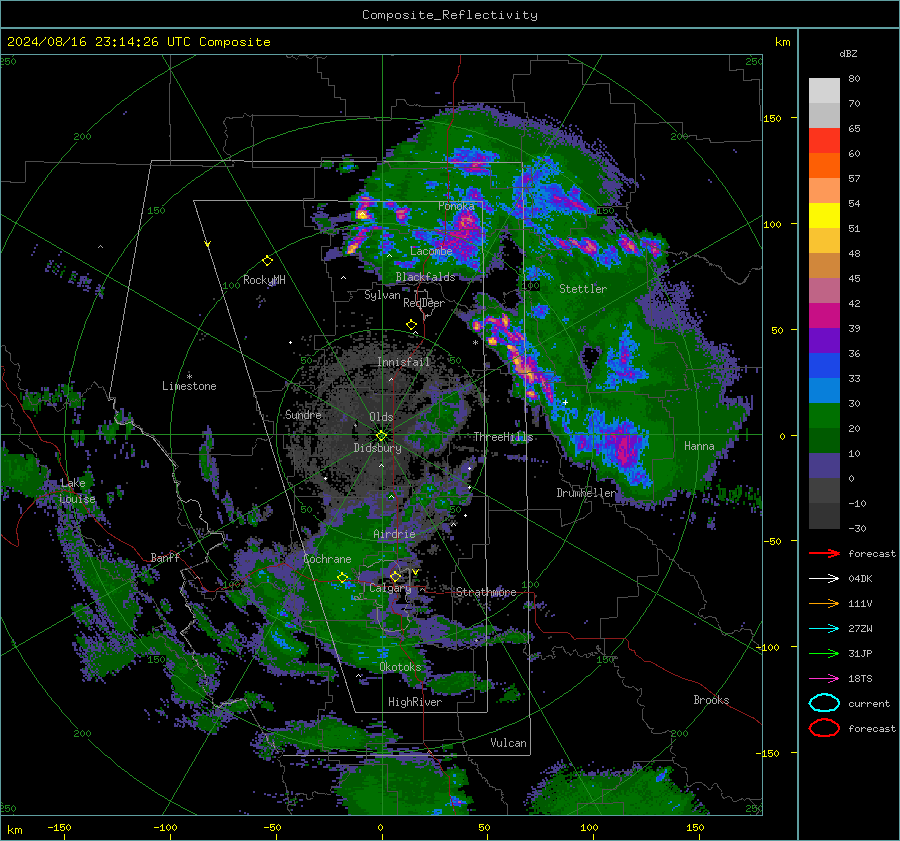Click the magenta 18TS arrow icon
The height and width of the screenshot is (841, 900).
(824, 679)
